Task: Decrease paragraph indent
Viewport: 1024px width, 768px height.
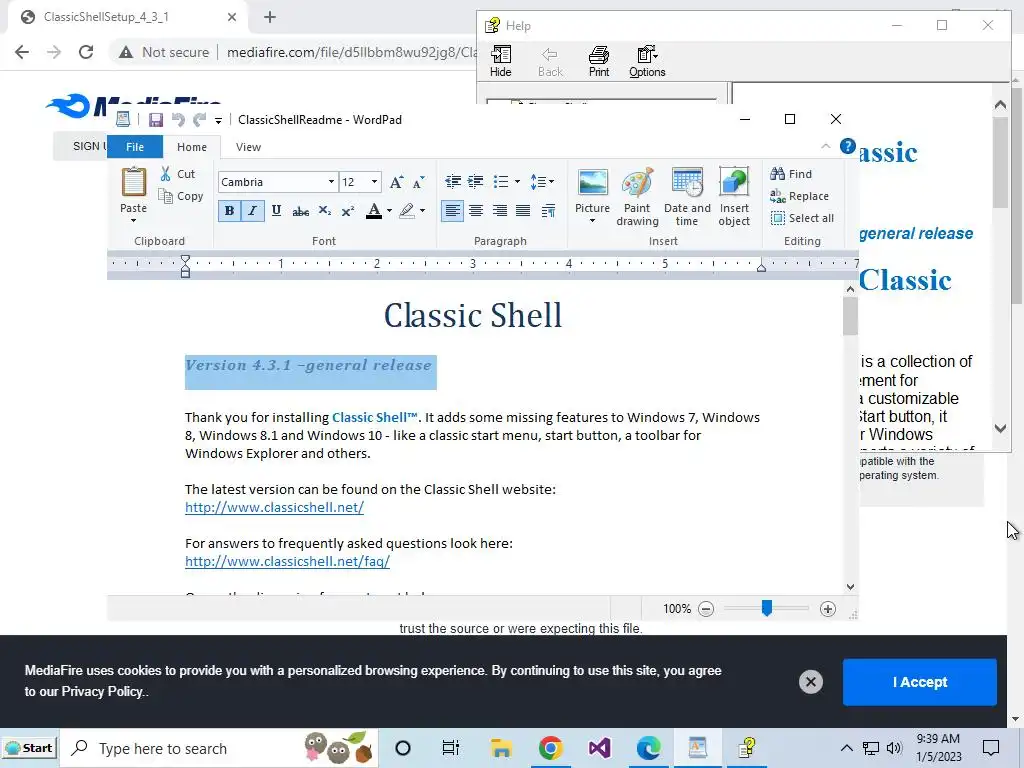Action: click(453, 182)
